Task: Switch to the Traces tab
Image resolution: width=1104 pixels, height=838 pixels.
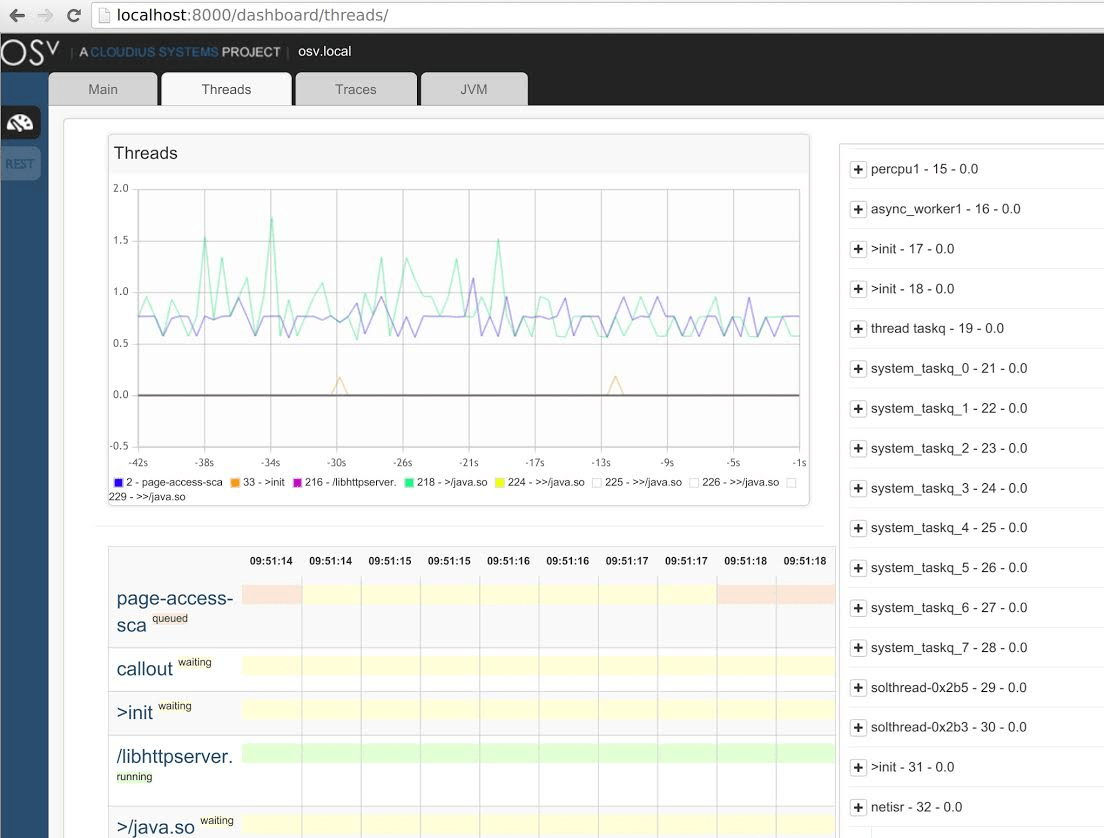Action: click(x=356, y=89)
